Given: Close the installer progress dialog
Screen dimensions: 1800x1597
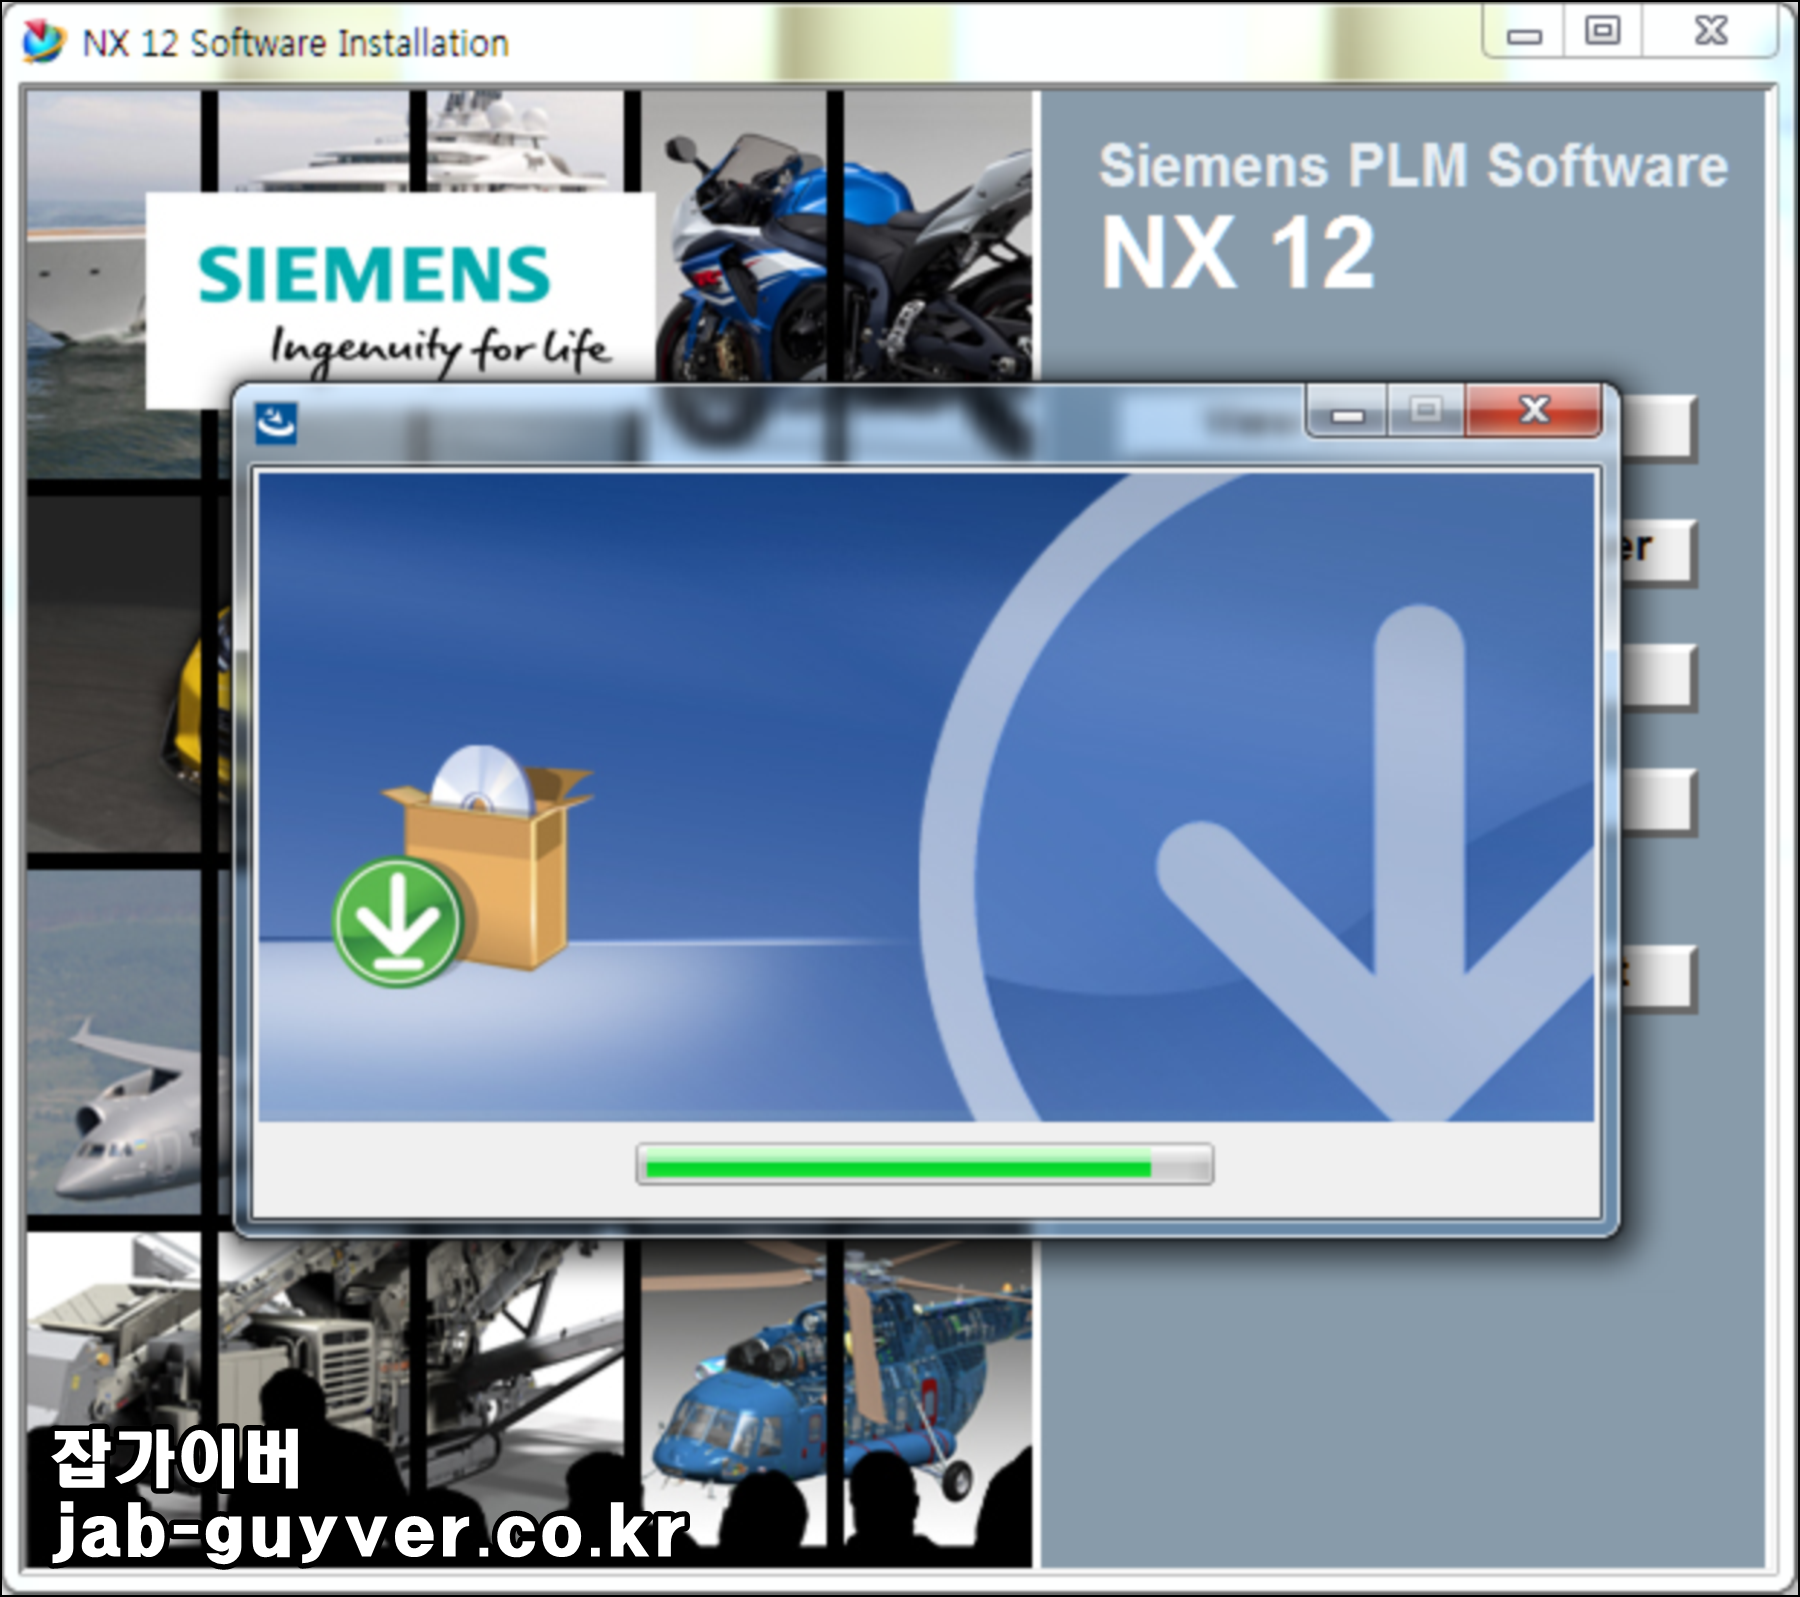Looking at the screenshot, I should click(x=1533, y=410).
